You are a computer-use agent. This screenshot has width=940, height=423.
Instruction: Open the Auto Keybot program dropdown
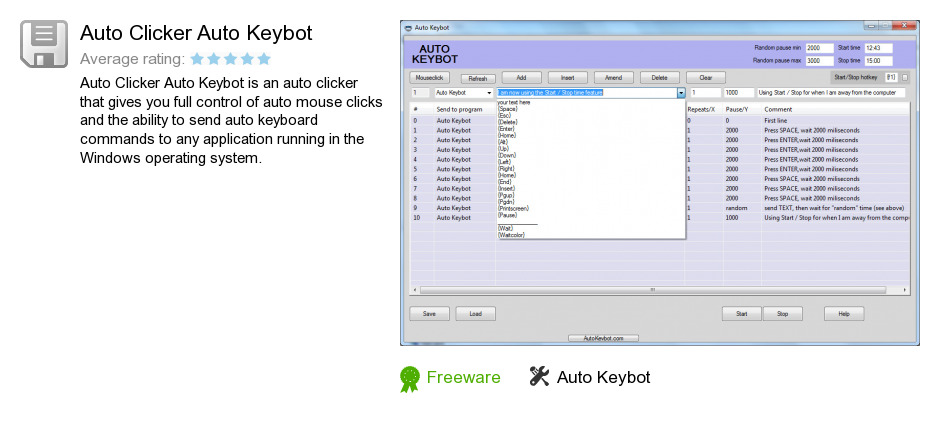click(490, 93)
